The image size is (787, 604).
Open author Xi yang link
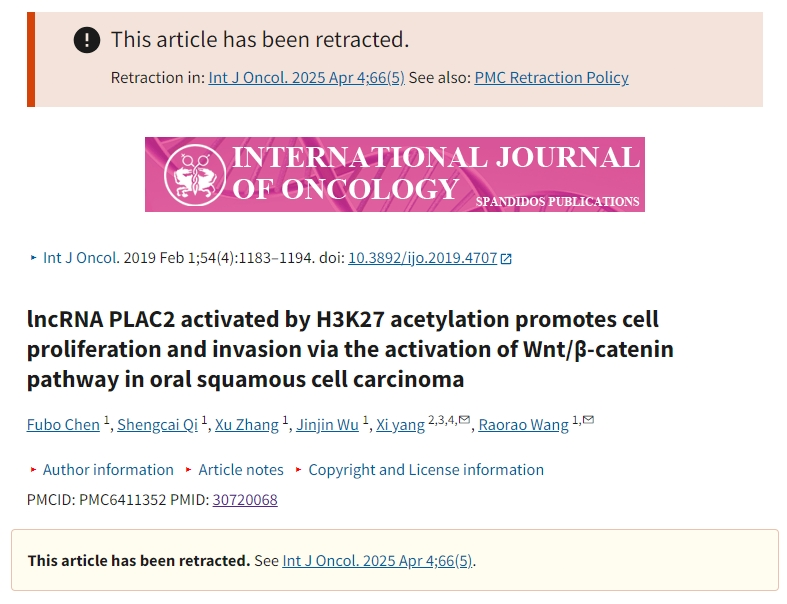401,425
